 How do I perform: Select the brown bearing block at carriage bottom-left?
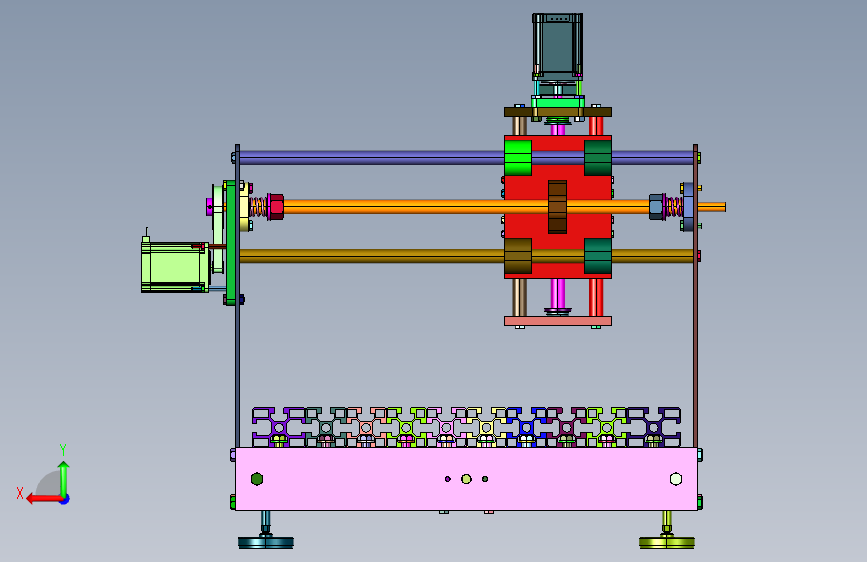518,256
